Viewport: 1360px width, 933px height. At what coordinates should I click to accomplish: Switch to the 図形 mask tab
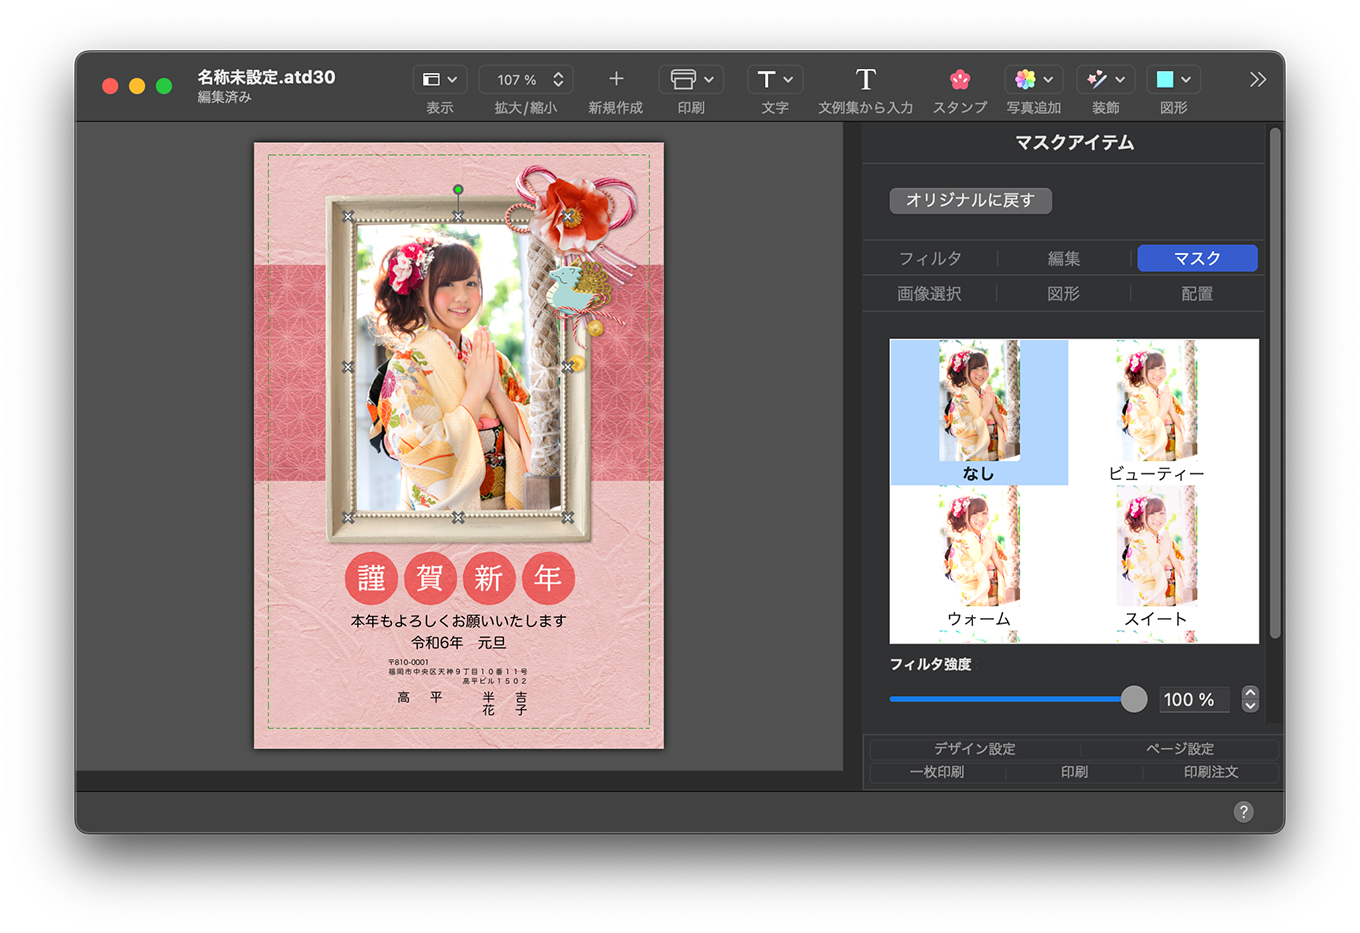[1063, 293]
